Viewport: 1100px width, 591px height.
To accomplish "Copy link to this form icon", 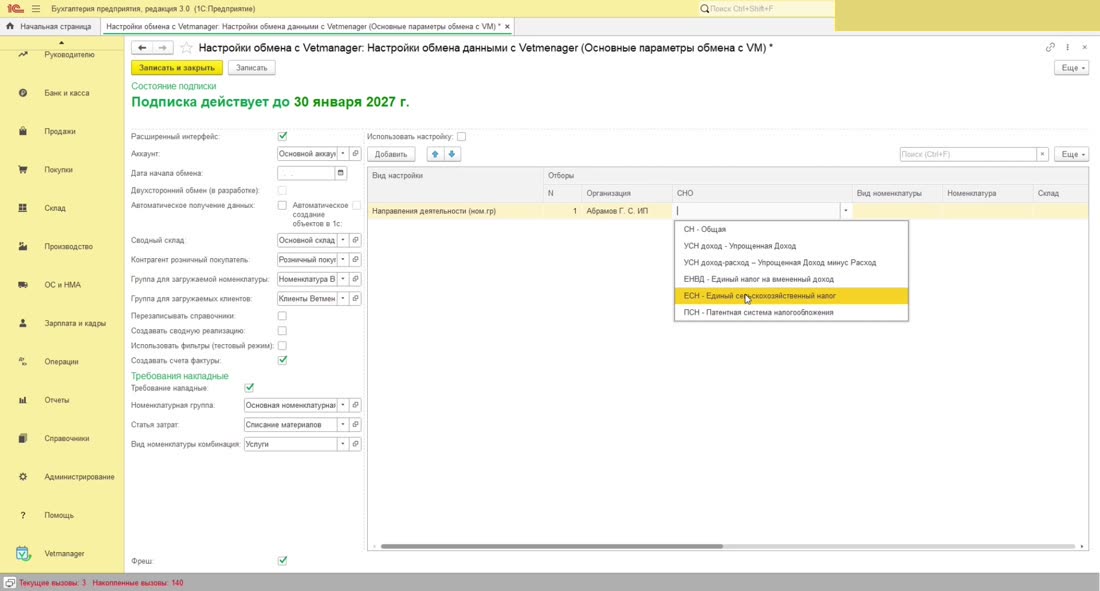I will (1050, 47).
